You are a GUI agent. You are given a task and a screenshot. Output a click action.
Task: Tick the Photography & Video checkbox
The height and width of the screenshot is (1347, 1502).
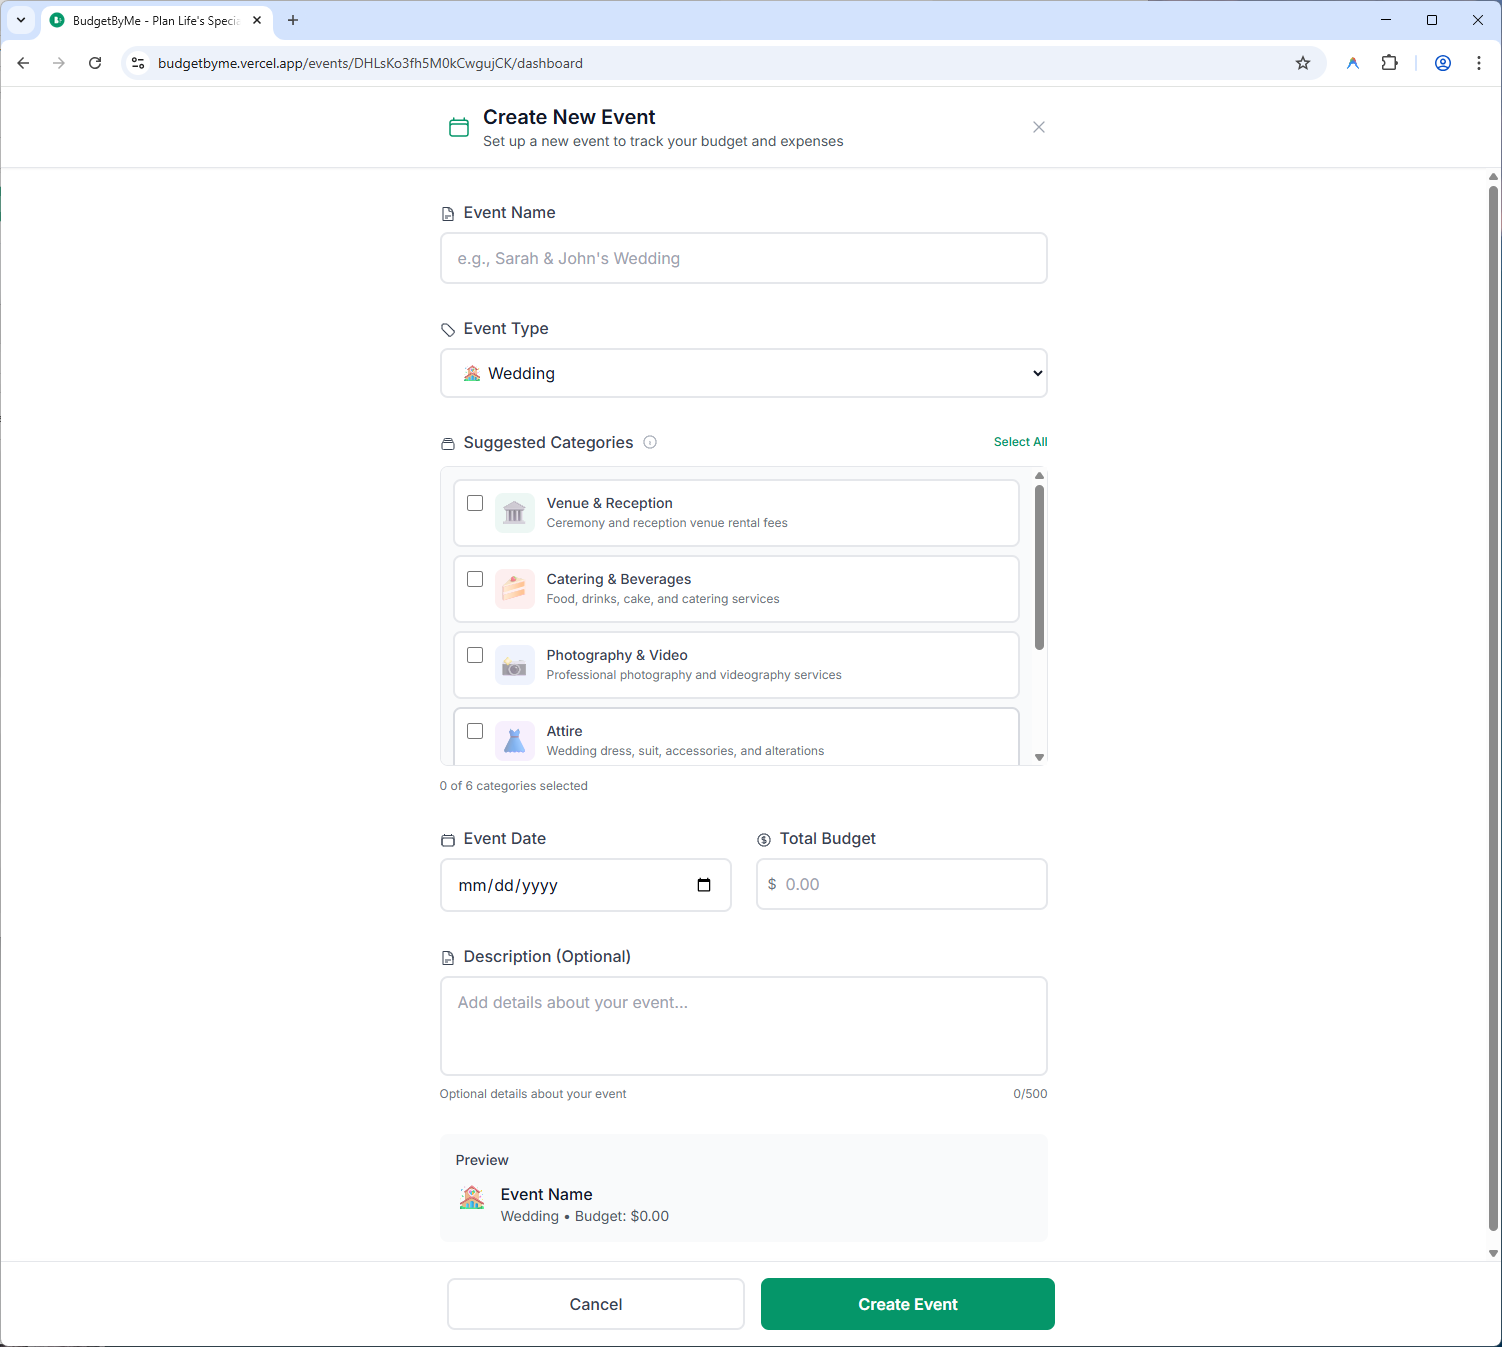click(x=475, y=655)
